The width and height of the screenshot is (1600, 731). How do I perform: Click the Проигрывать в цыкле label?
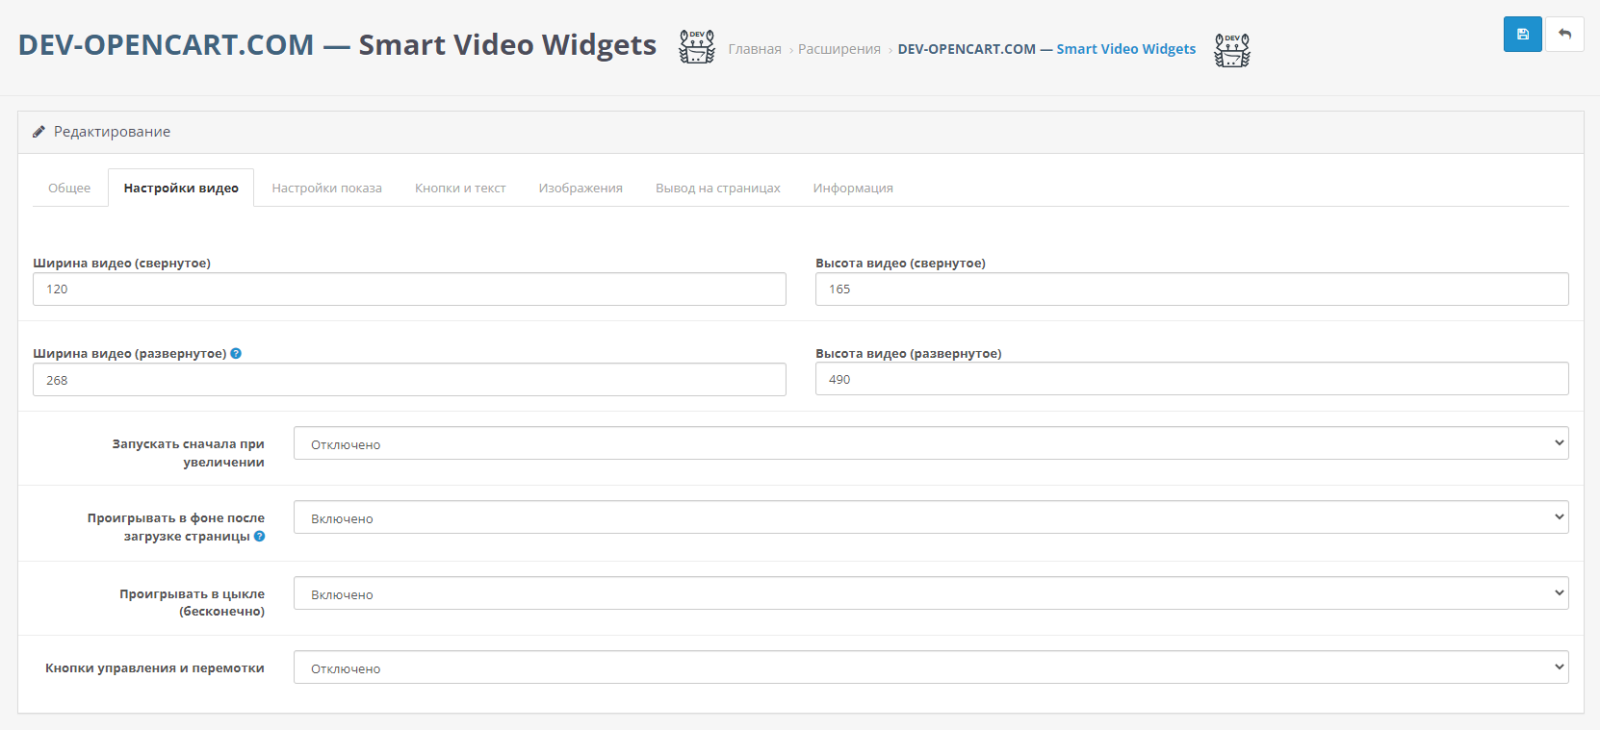pos(192,603)
